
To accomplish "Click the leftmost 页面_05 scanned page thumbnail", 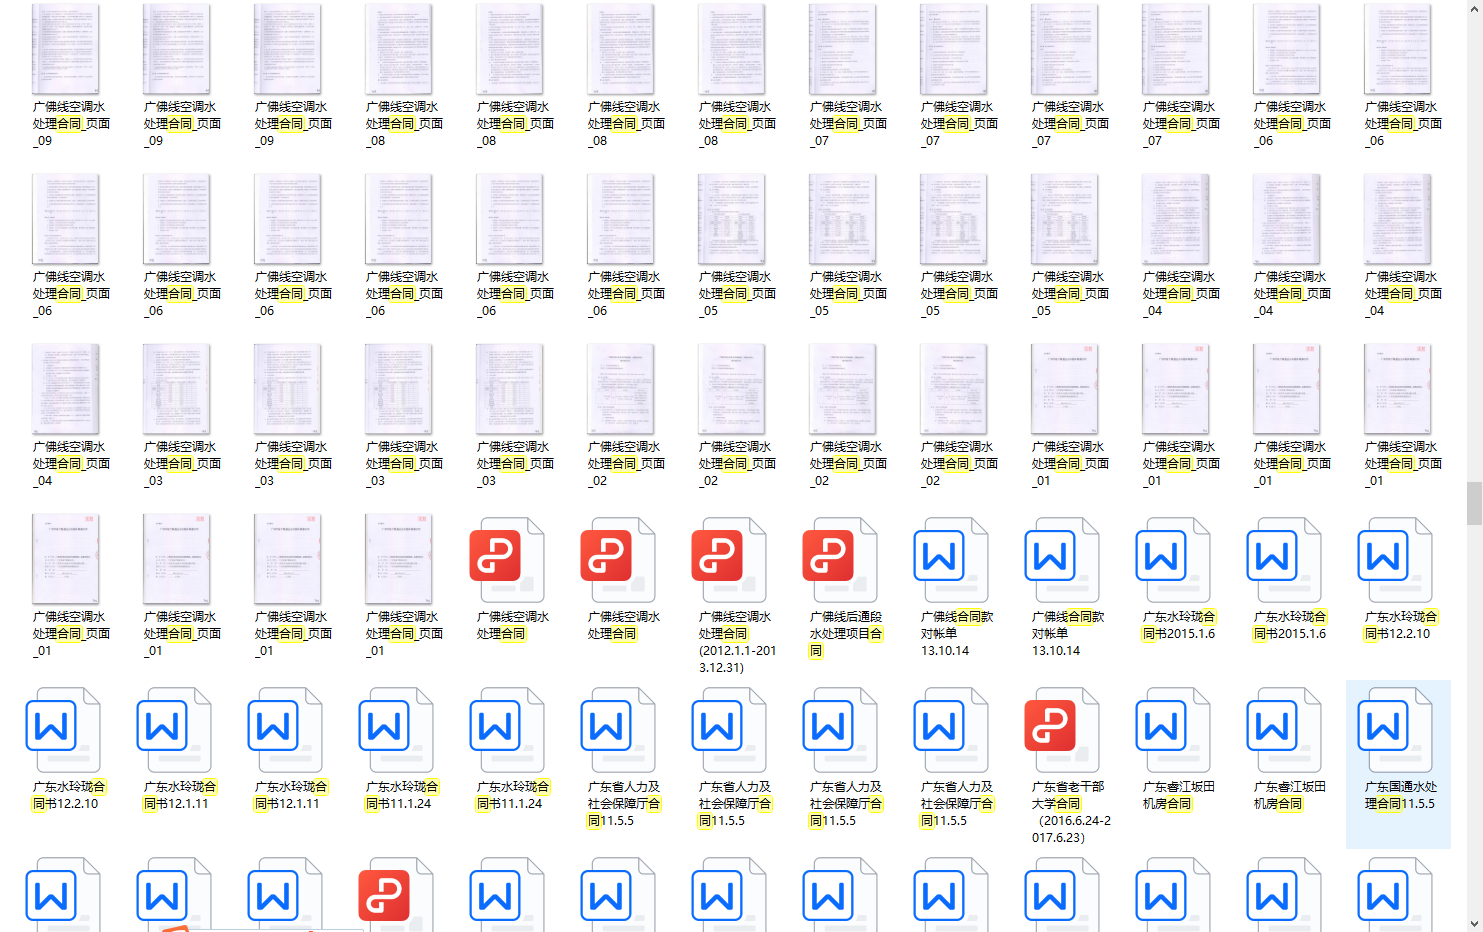I will click(732, 220).
